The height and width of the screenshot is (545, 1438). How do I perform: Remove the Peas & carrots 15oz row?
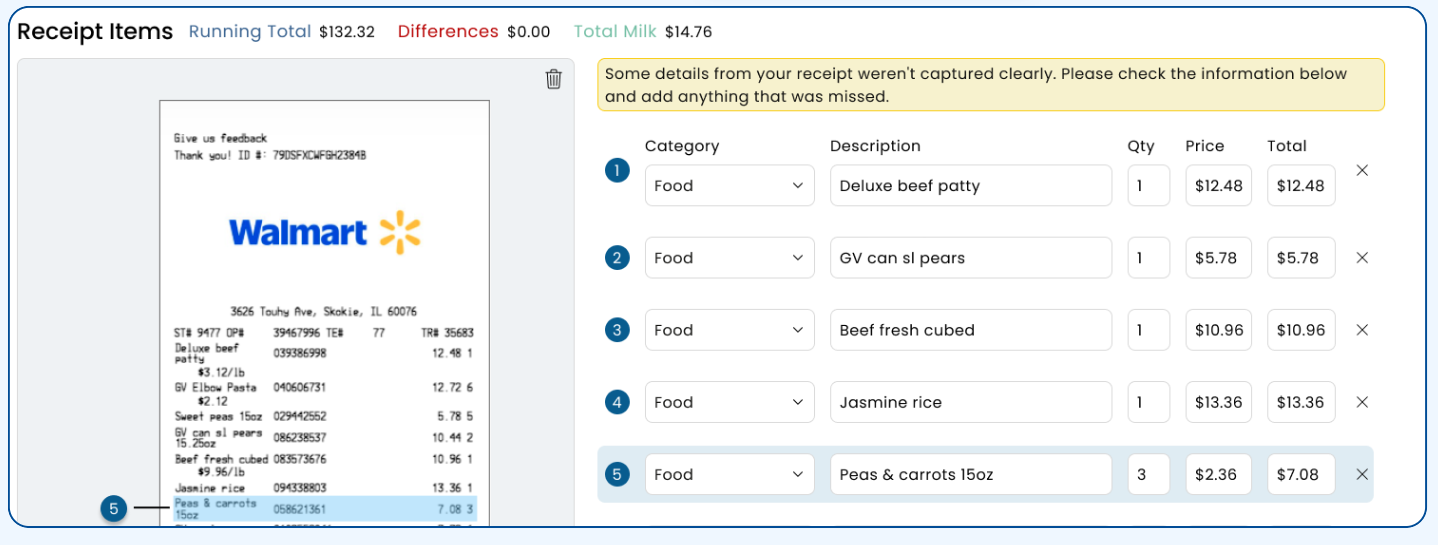(1362, 474)
